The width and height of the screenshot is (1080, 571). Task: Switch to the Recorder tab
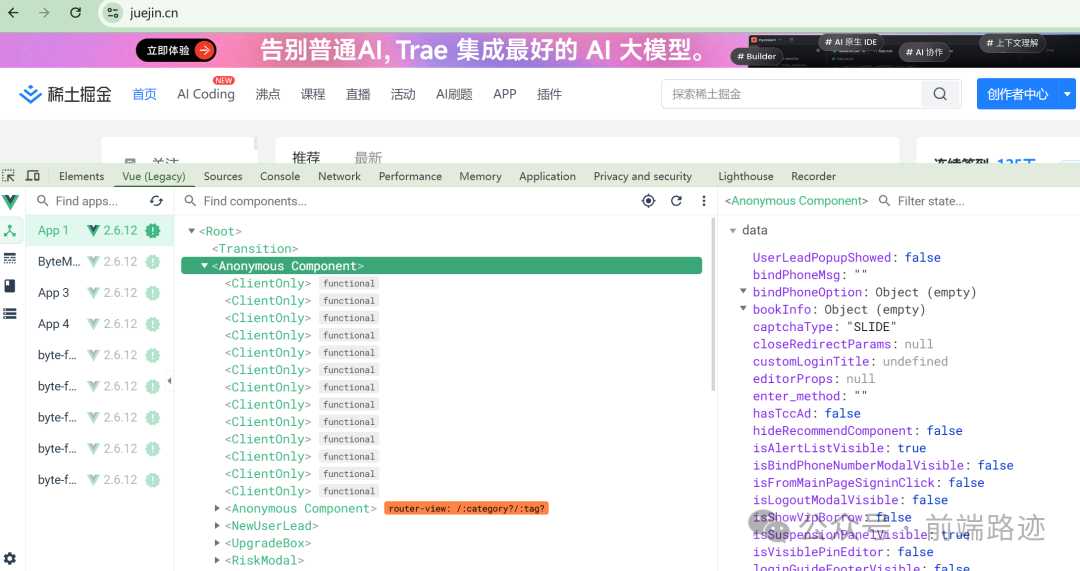(x=813, y=176)
